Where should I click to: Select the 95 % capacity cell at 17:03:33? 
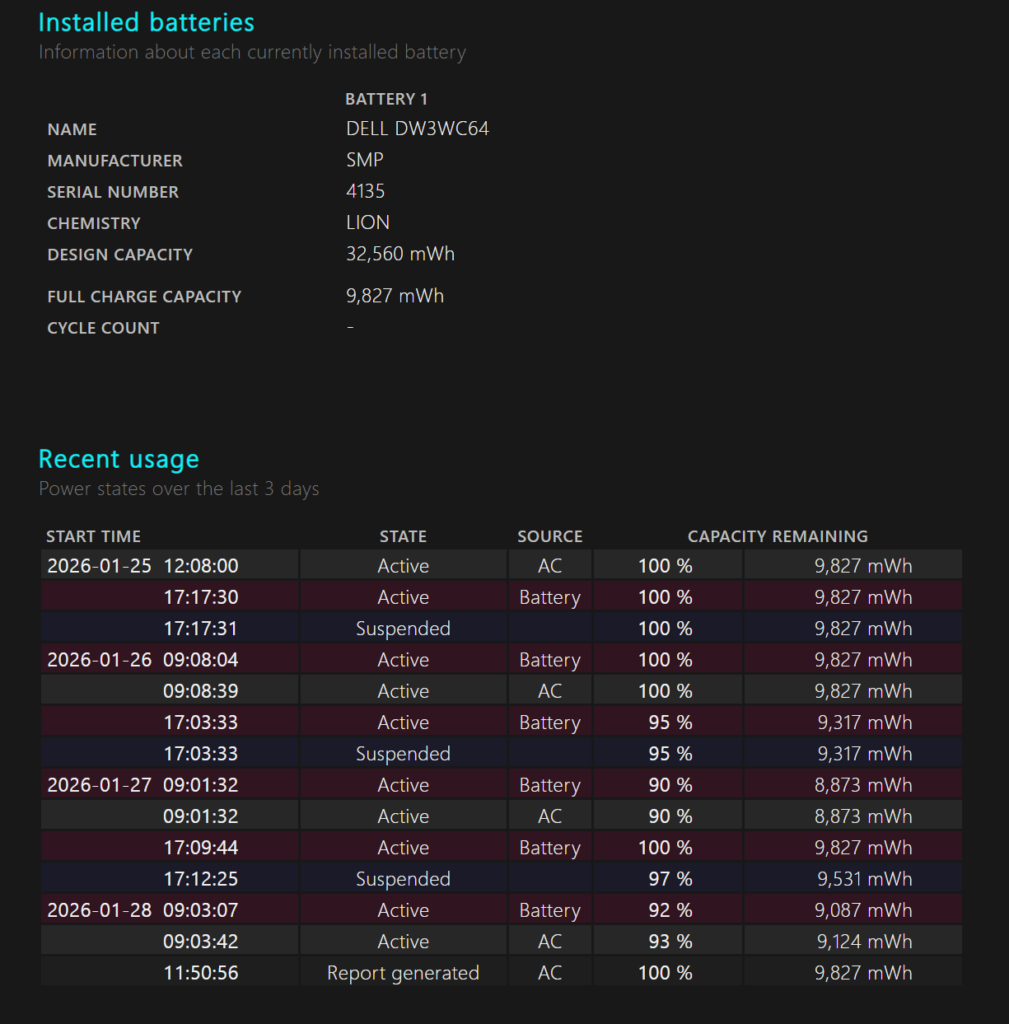[666, 722]
